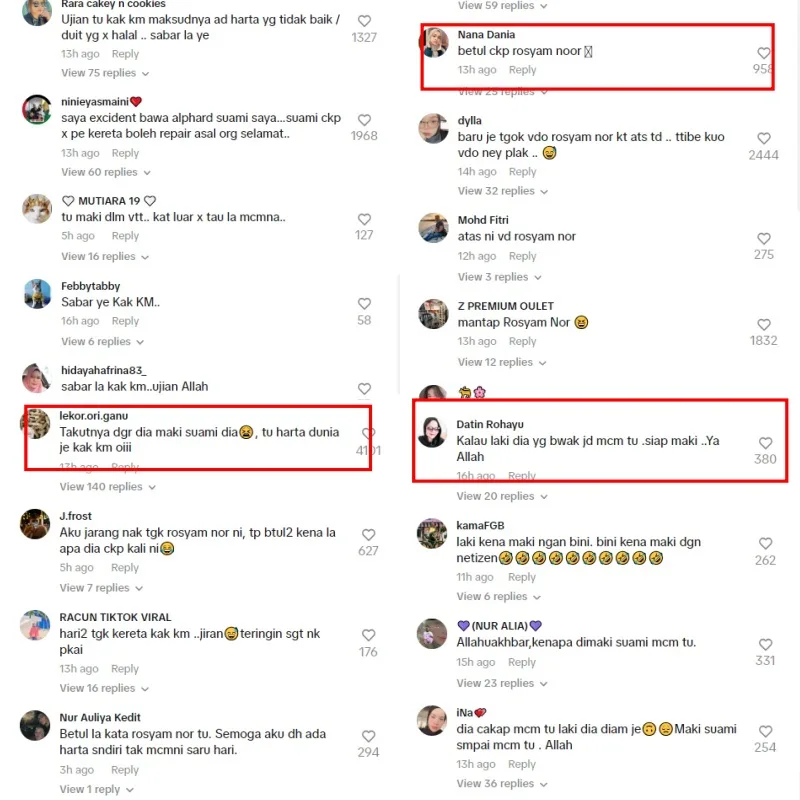Toggle like on RACUN TIKTOK VIRAL comment

click(x=368, y=635)
